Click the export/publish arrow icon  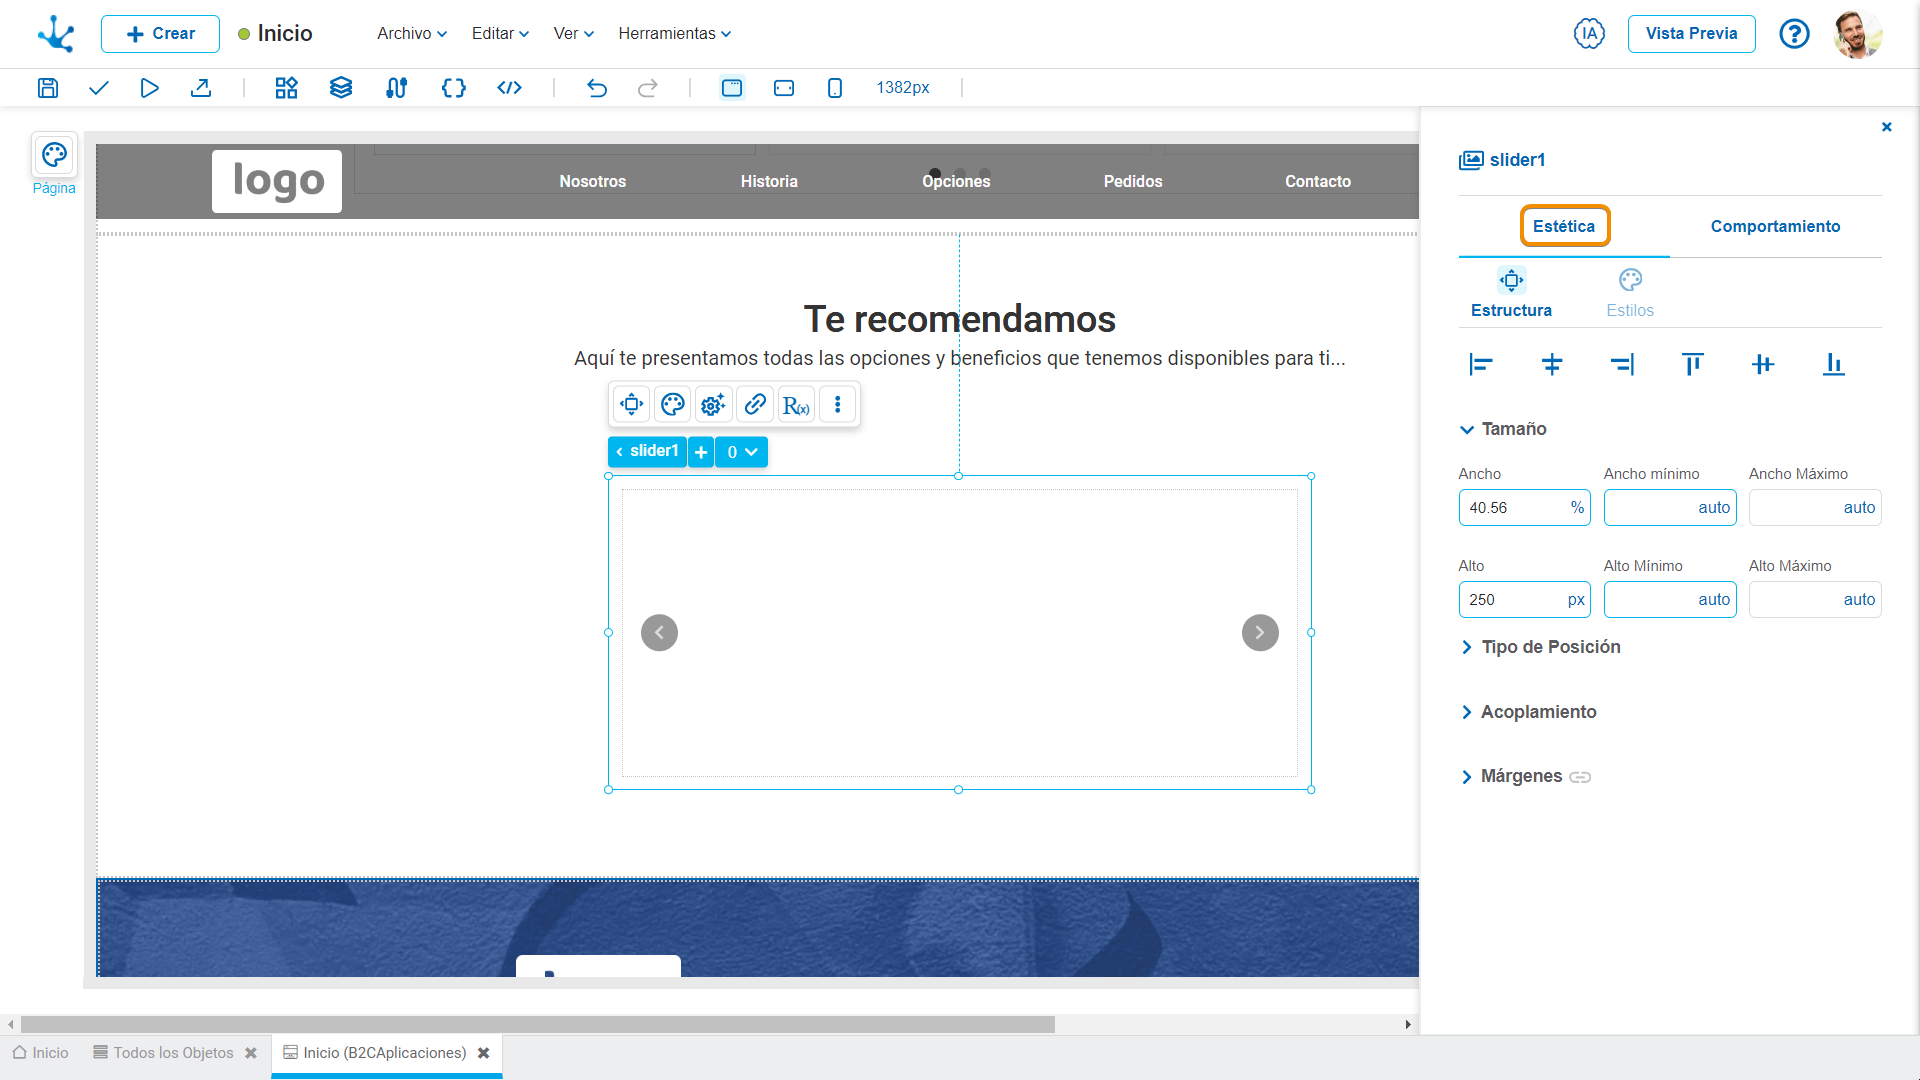(201, 88)
